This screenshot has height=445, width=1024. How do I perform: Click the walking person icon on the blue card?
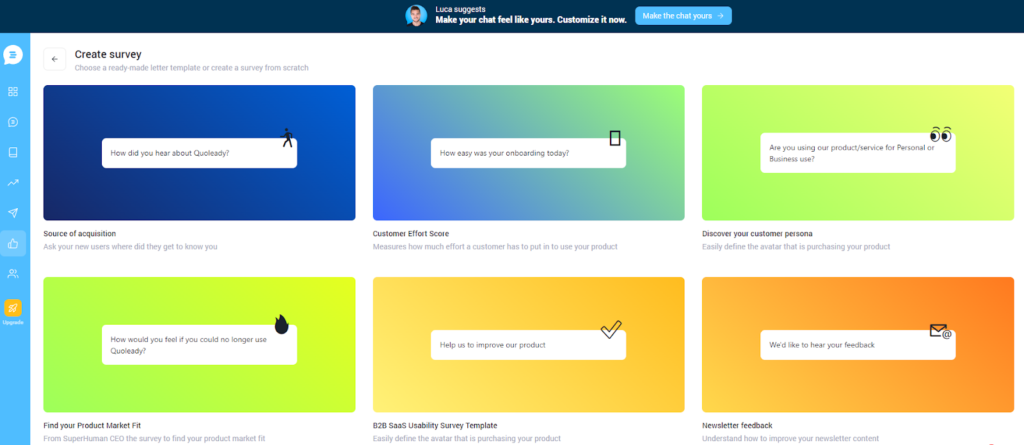tap(287, 137)
